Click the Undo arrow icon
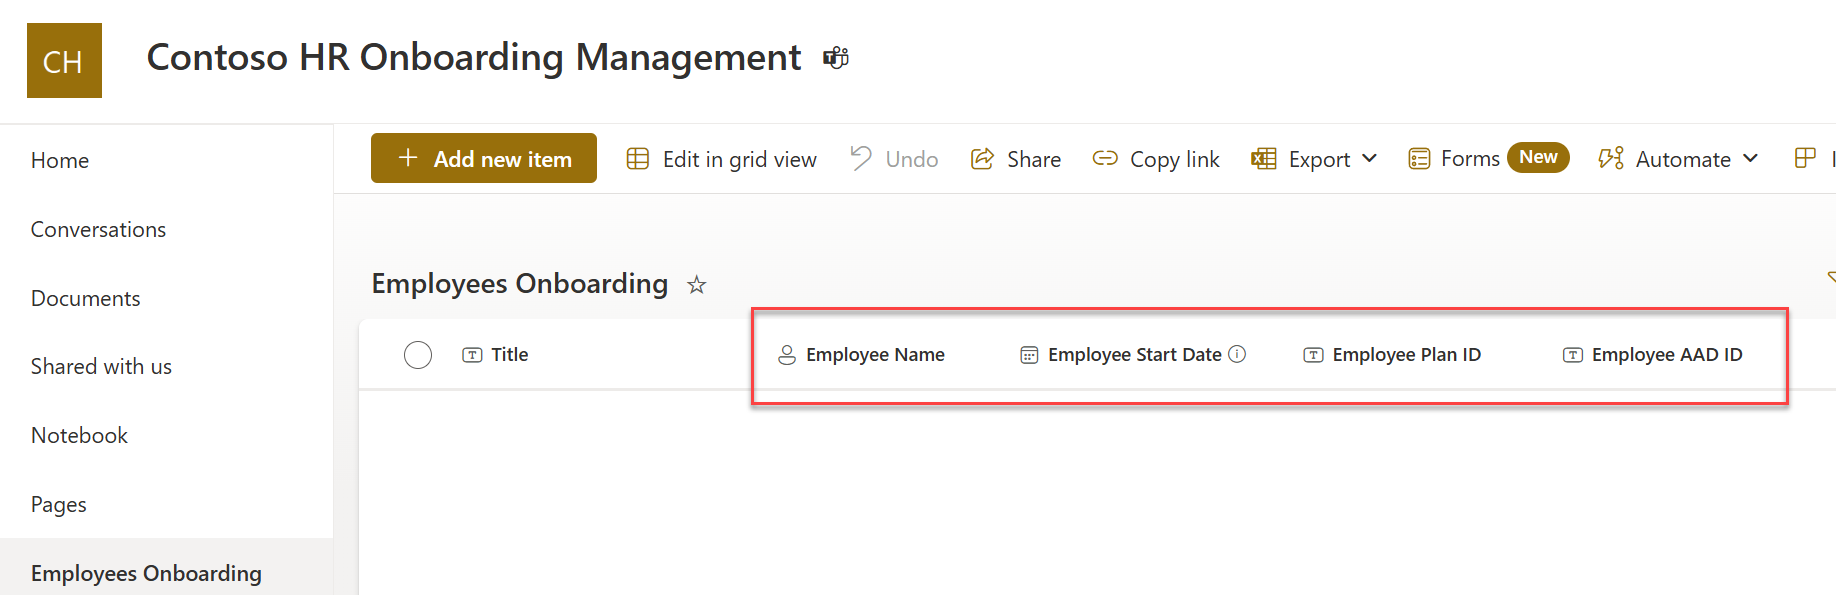 [860, 158]
